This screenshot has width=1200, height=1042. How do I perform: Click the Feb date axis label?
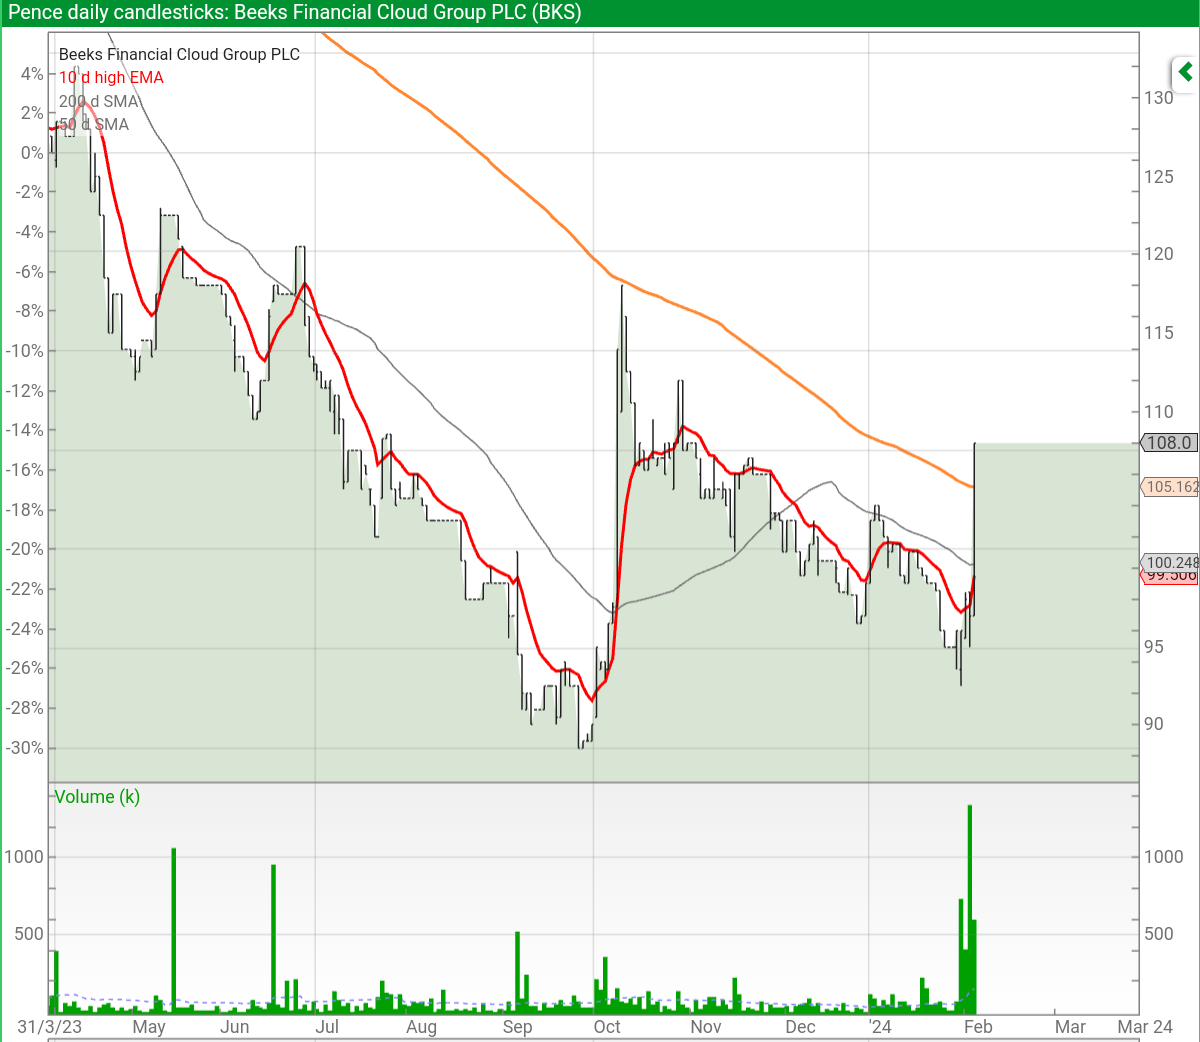coord(978,1027)
